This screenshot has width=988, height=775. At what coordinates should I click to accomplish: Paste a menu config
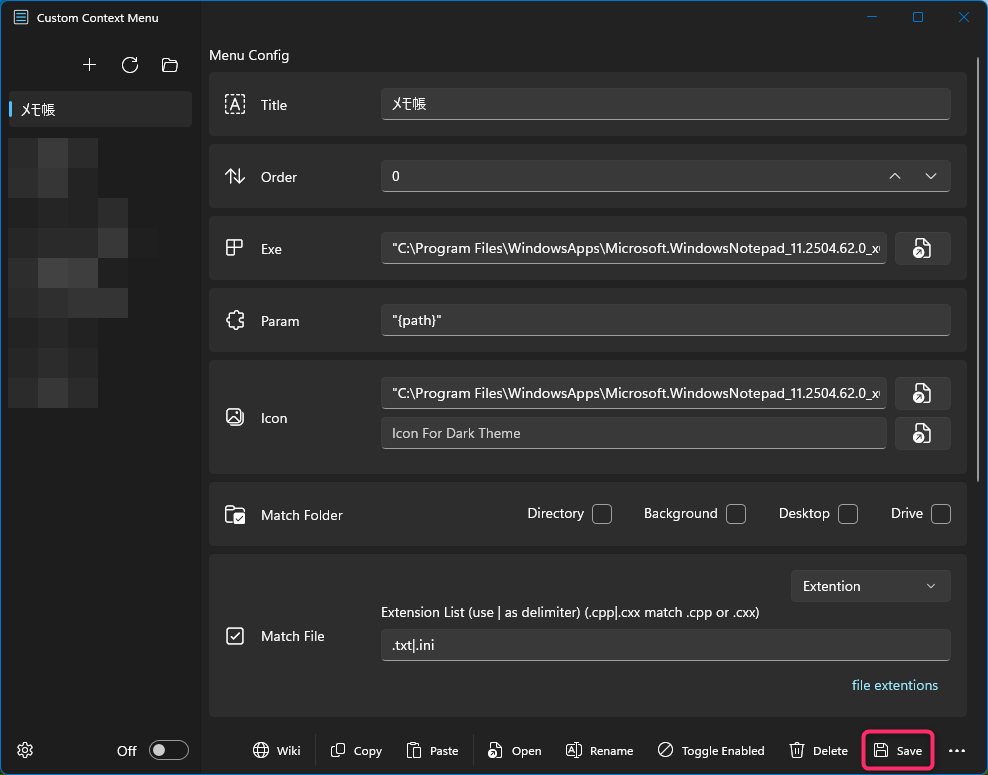pyautogui.click(x=432, y=750)
